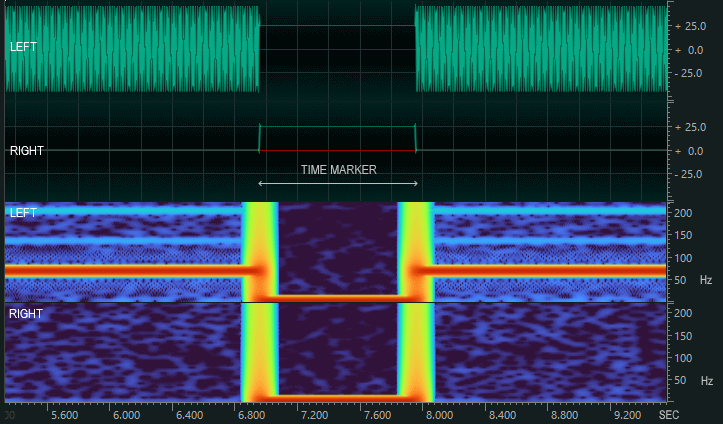Click the 9.200 time axis label
The image size is (723, 424).
[x=628, y=414]
